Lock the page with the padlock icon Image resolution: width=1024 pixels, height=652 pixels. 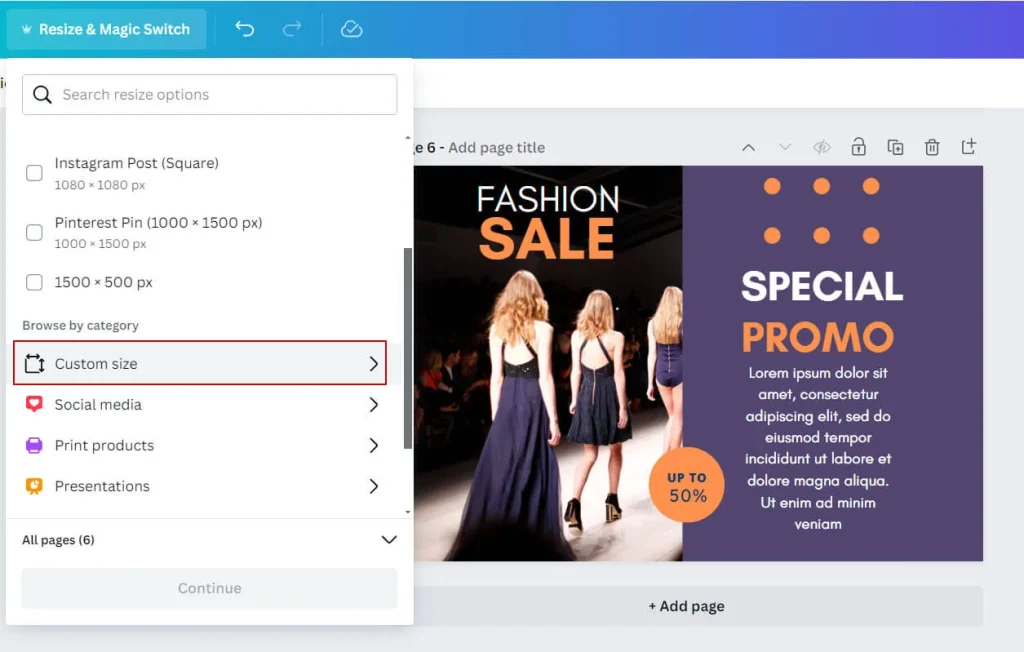858,147
